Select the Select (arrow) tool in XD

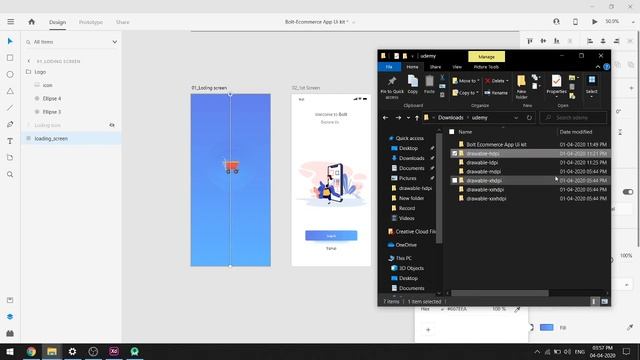coord(10,41)
